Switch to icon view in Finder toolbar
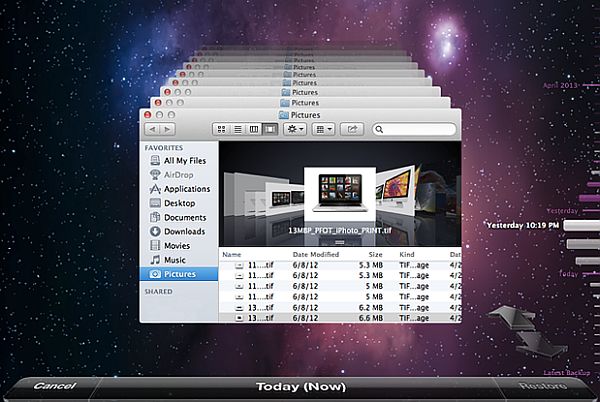 pos(221,129)
